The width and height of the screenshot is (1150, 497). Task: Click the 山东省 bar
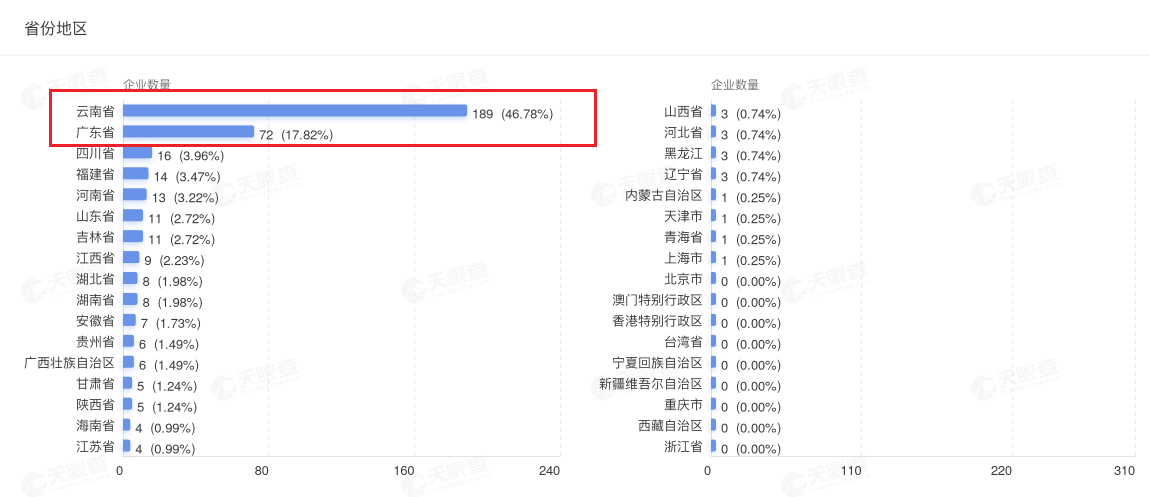(133, 216)
